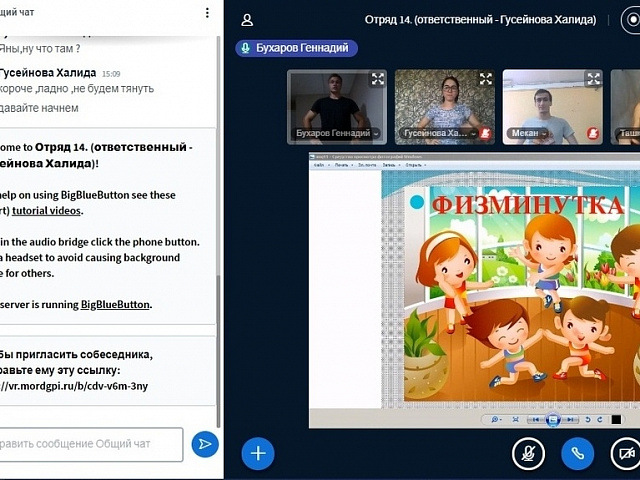Rotate image counterclockwise in photo viewer
The width and height of the screenshot is (640, 480).
point(588,419)
